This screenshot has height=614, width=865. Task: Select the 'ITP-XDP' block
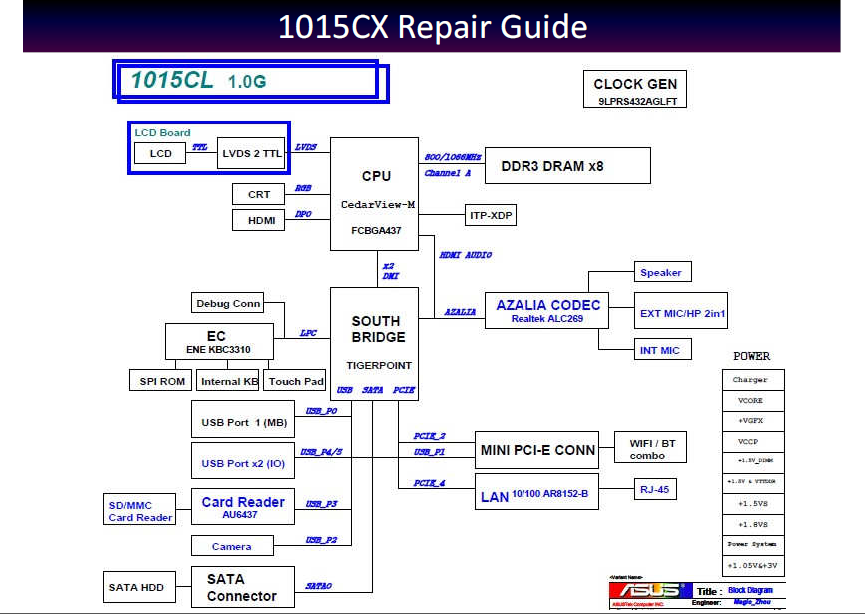(491, 215)
